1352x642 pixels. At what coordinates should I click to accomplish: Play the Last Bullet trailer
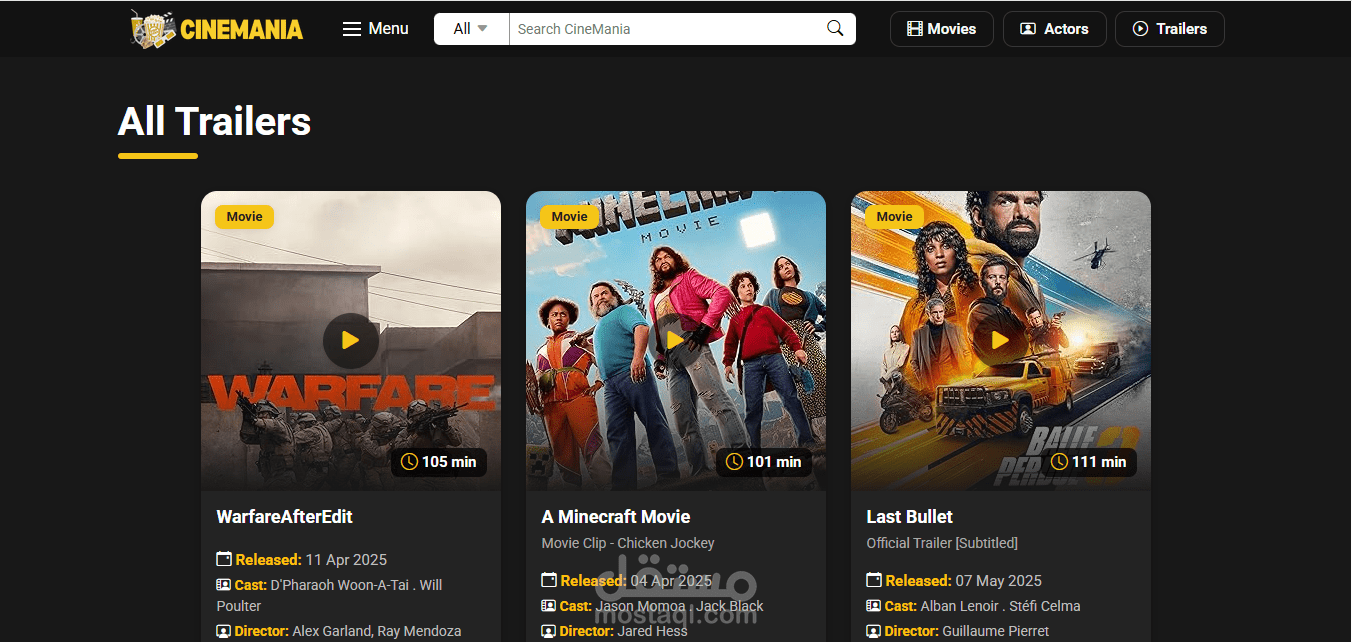[x=1000, y=340]
